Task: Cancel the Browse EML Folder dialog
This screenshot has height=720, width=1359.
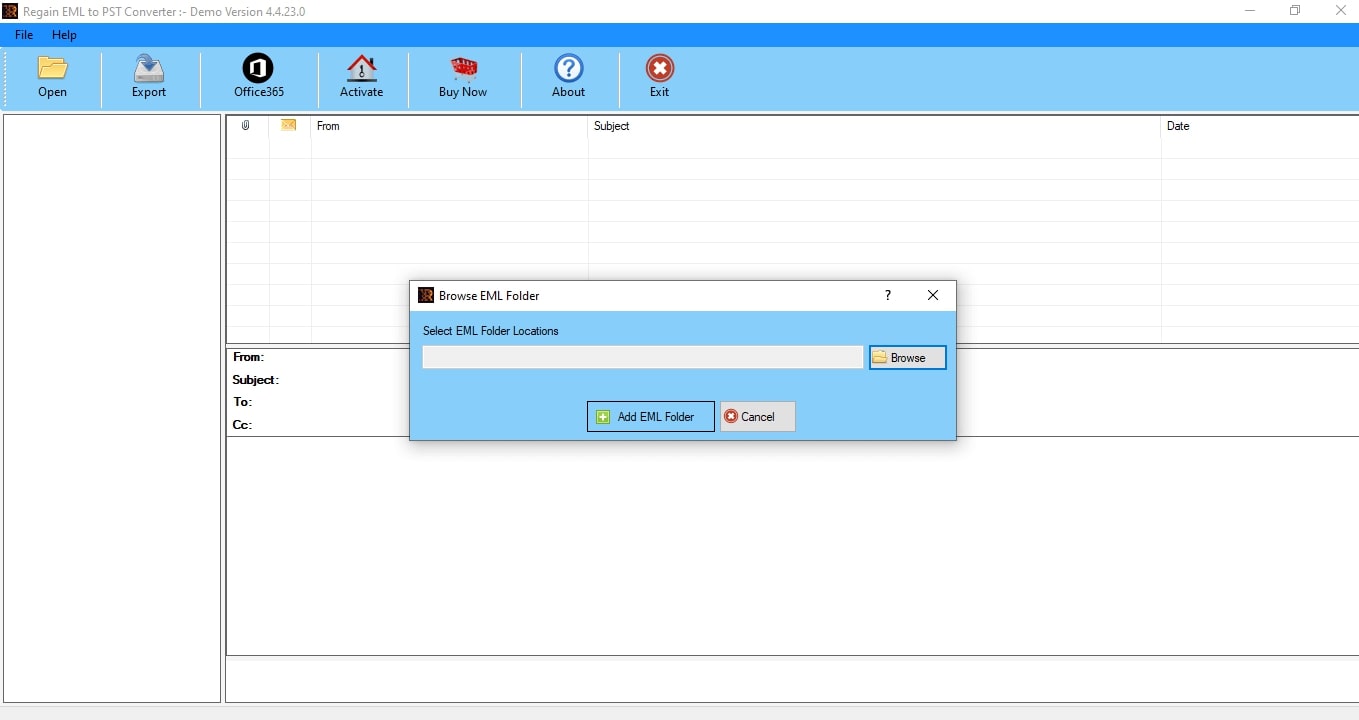Action: click(x=757, y=417)
